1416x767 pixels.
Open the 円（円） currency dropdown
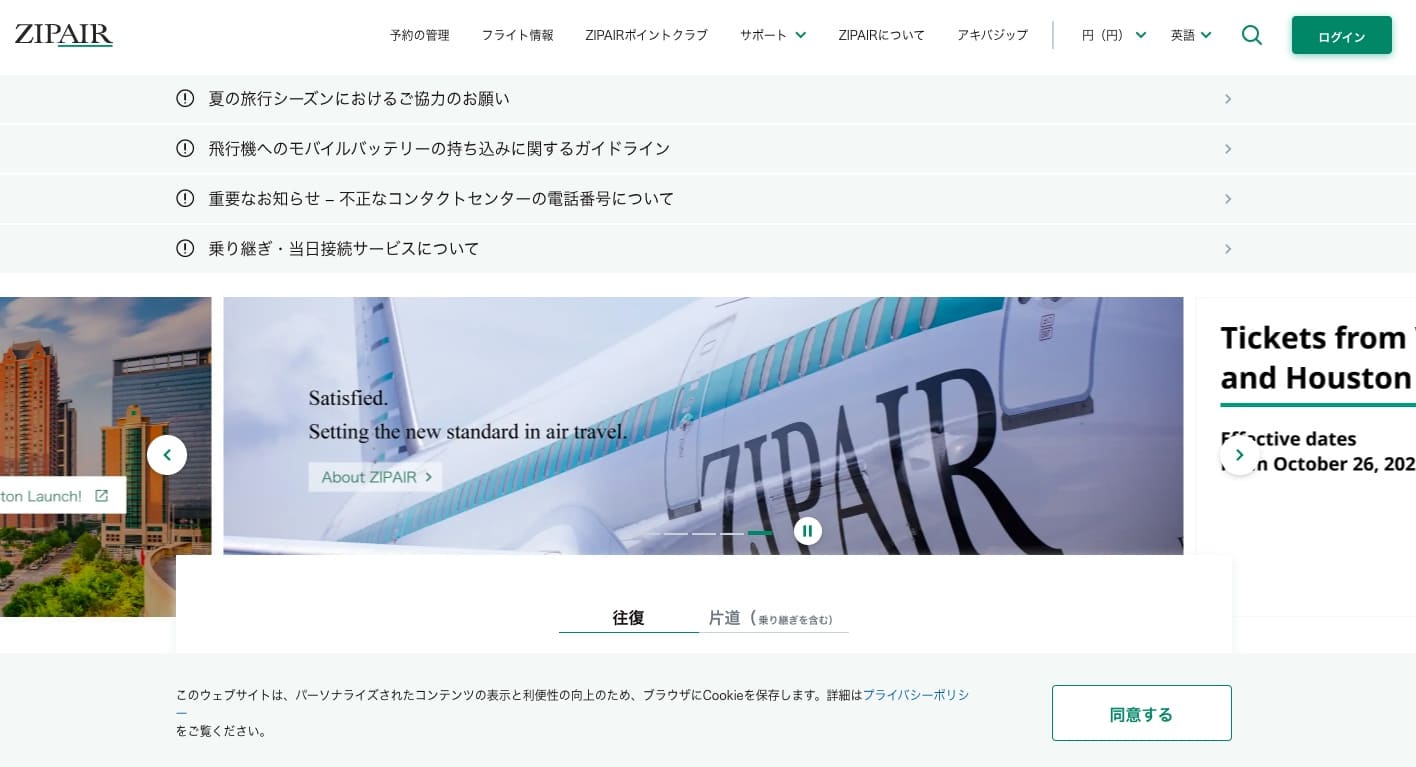[1114, 35]
